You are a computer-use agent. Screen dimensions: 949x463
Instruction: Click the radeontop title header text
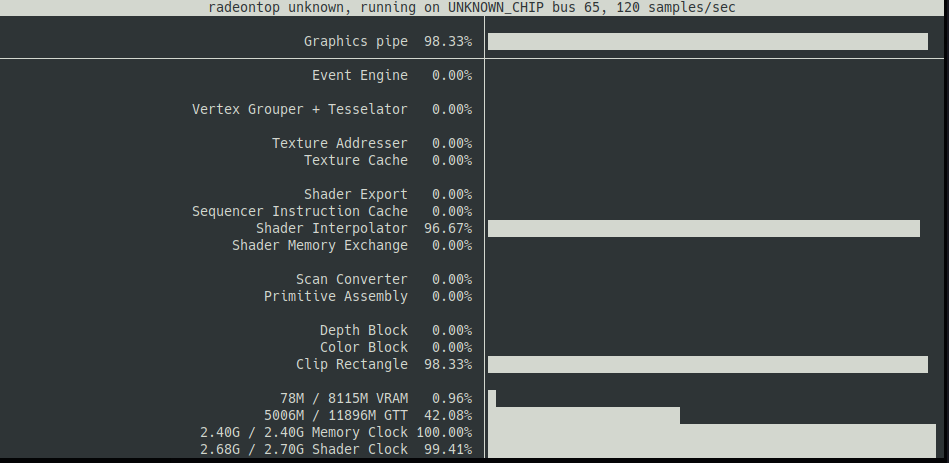472,7
